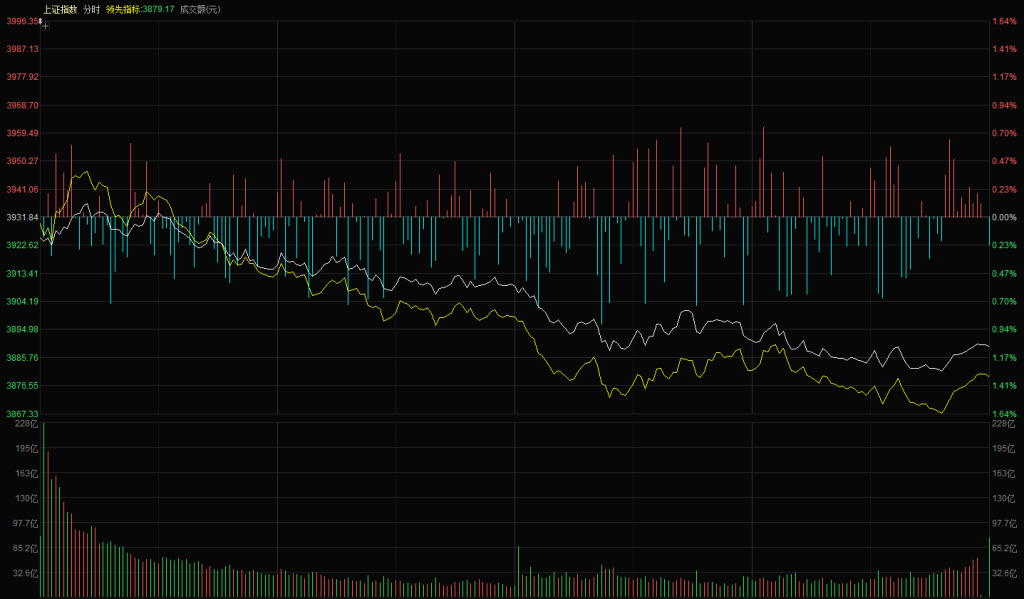Click the green 1.64% bottom percent label
The image size is (1024, 599).
pyautogui.click(x=1003, y=413)
